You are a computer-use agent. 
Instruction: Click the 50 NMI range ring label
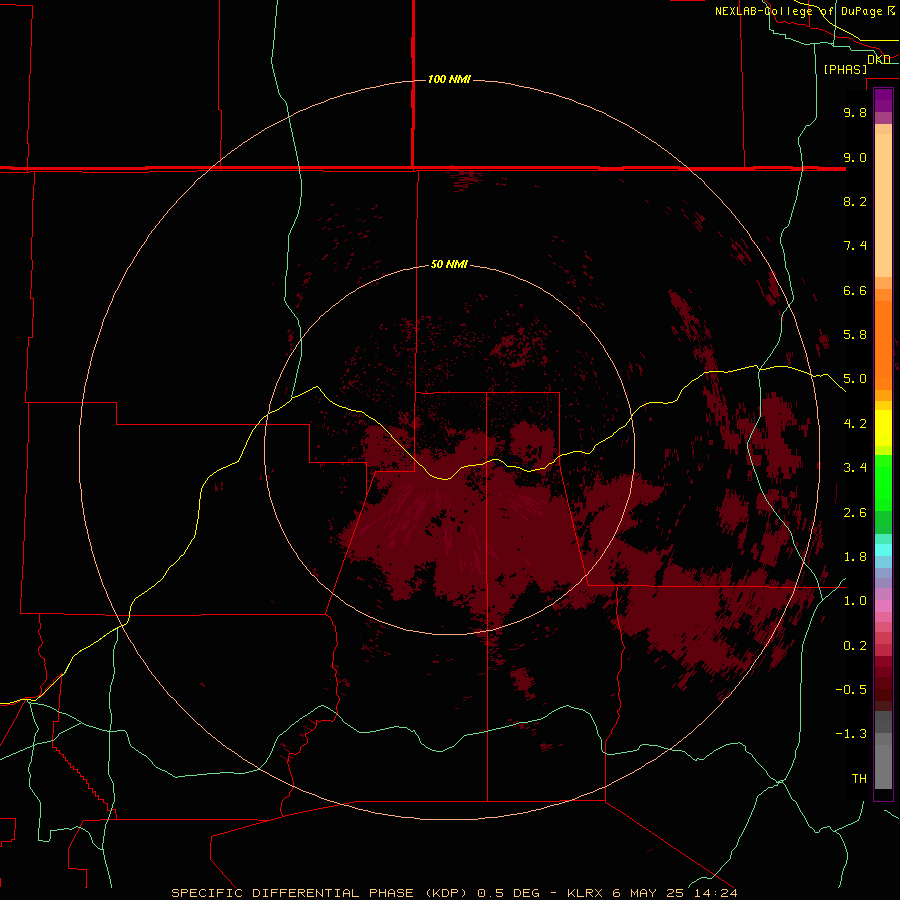pyautogui.click(x=449, y=264)
